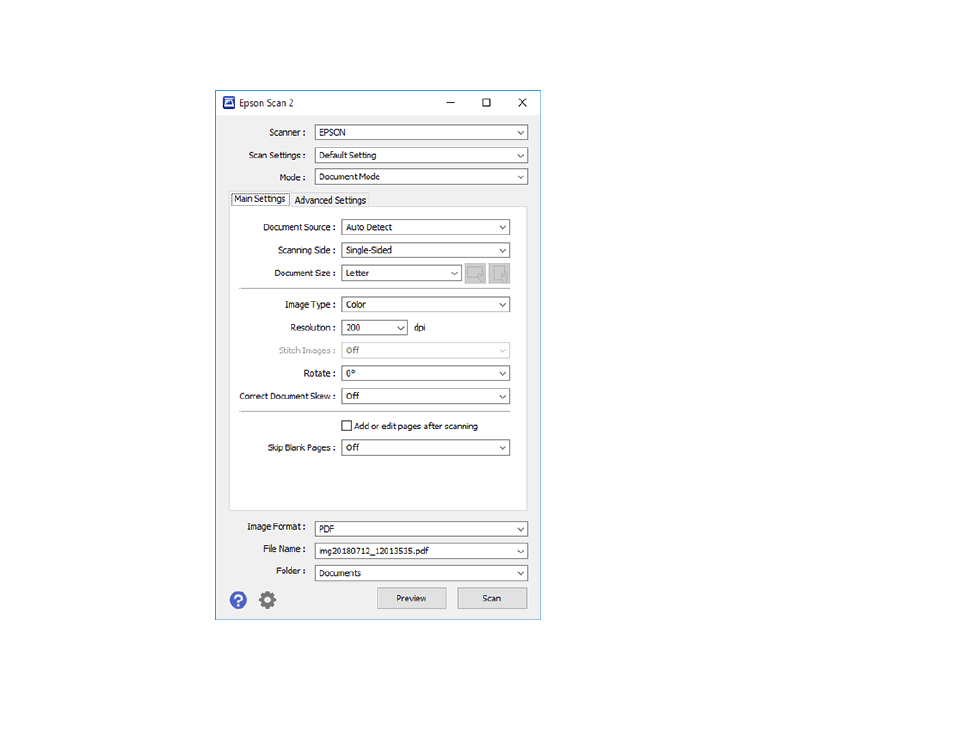Open the Scanning Side dropdown

pos(425,250)
